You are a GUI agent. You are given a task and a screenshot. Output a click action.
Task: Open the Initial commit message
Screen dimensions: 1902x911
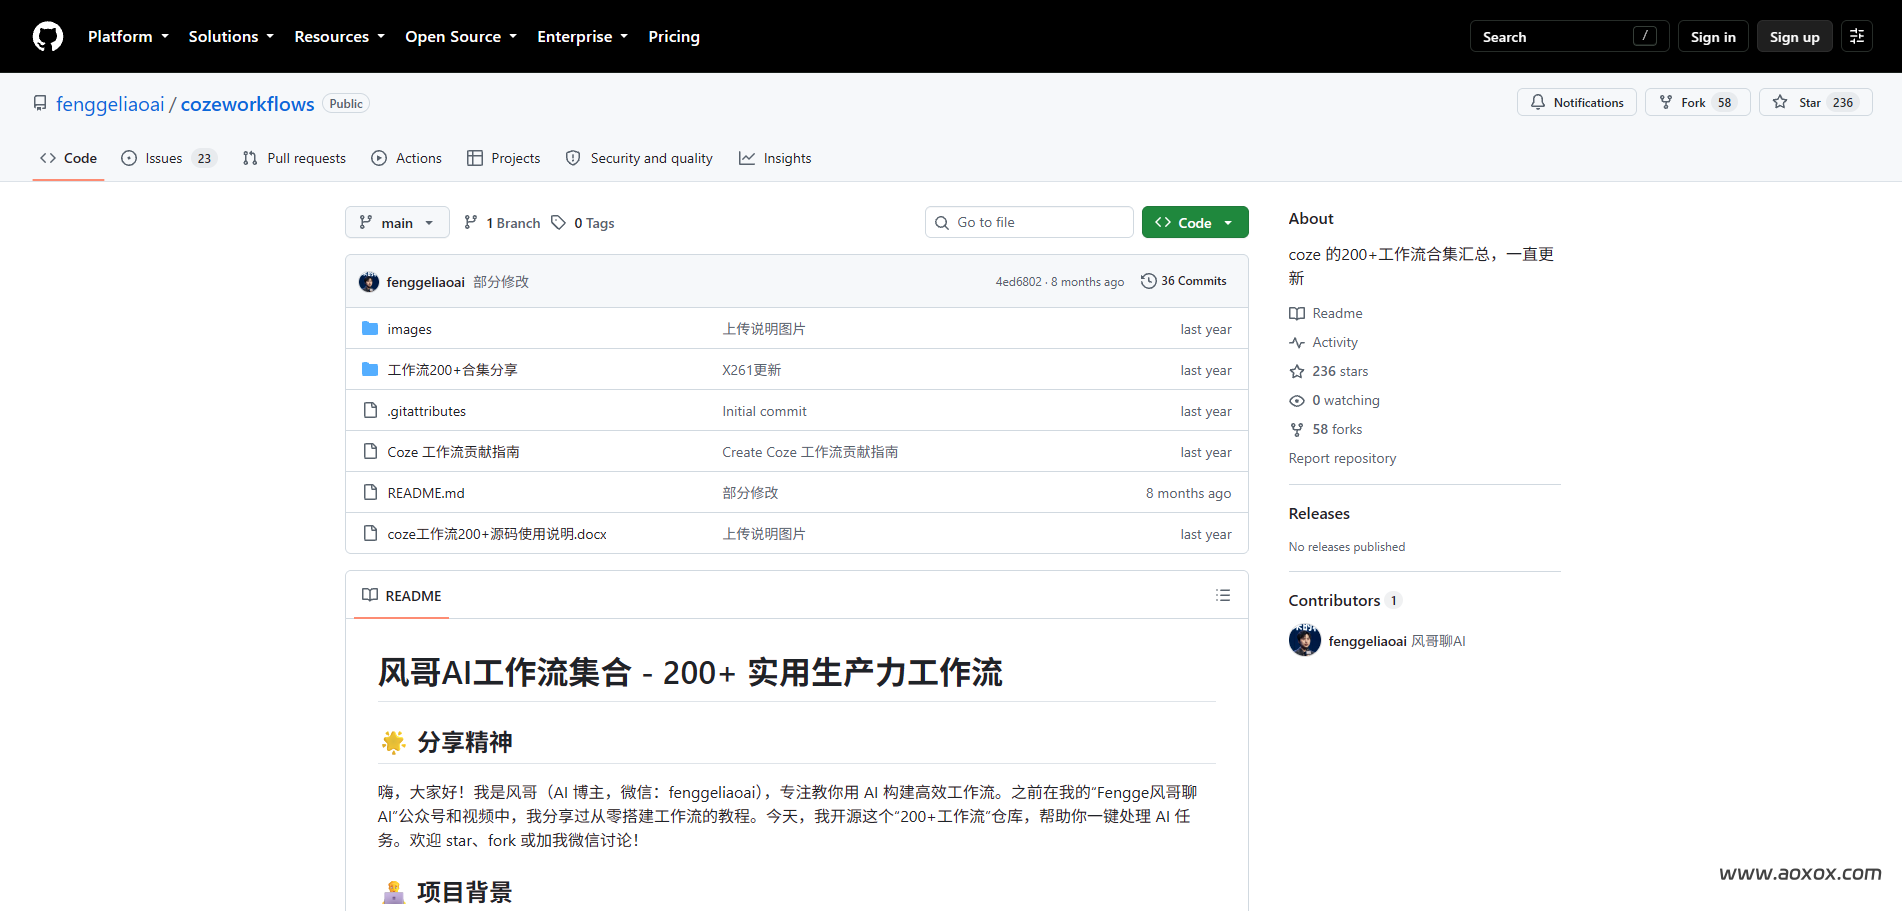pyautogui.click(x=764, y=411)
